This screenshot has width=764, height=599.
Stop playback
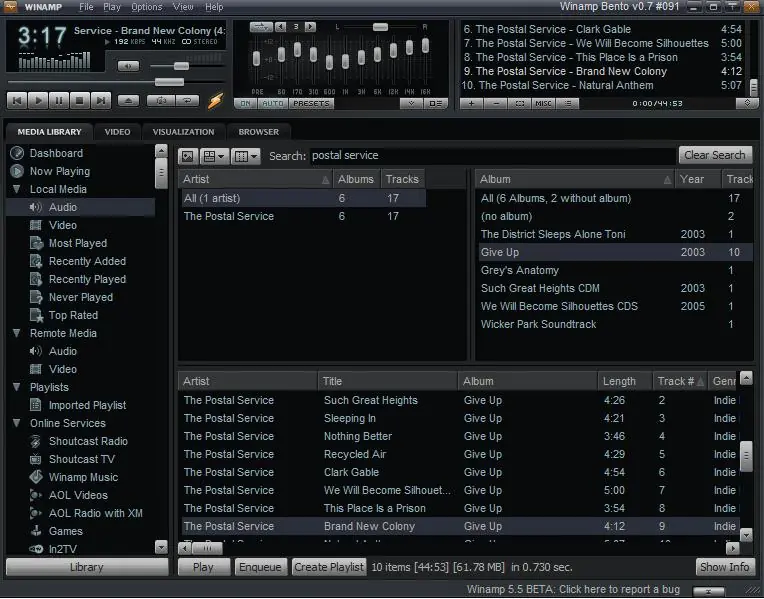[x=80, y=101]
